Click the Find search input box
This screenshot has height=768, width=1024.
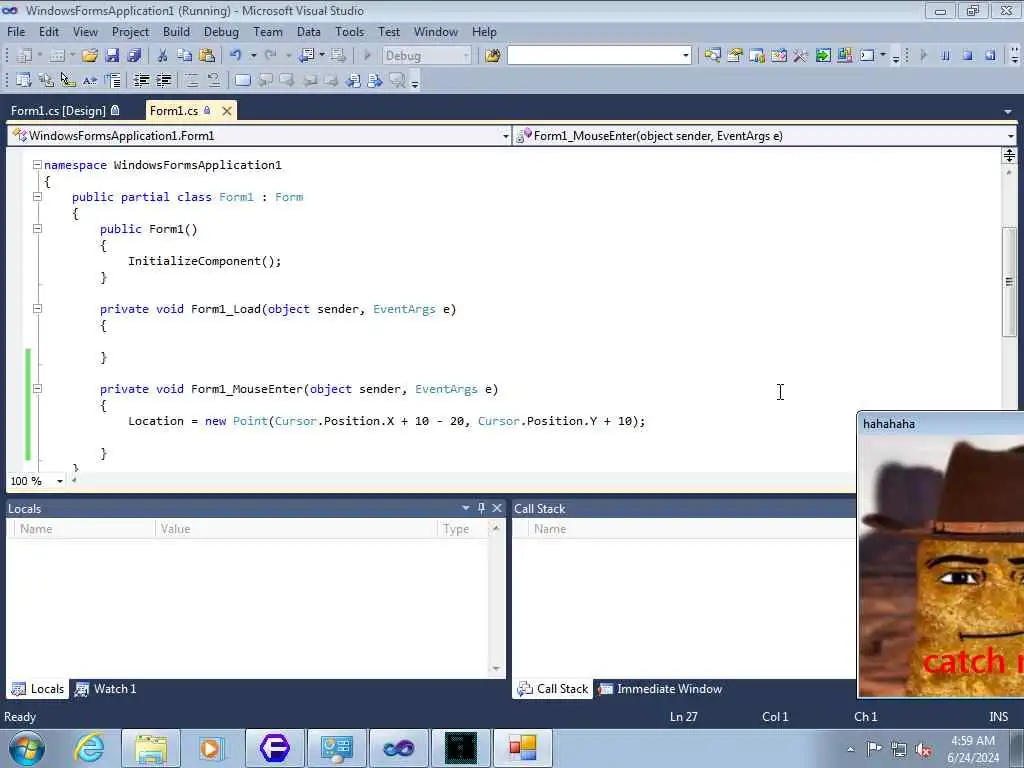pos(594,56)
